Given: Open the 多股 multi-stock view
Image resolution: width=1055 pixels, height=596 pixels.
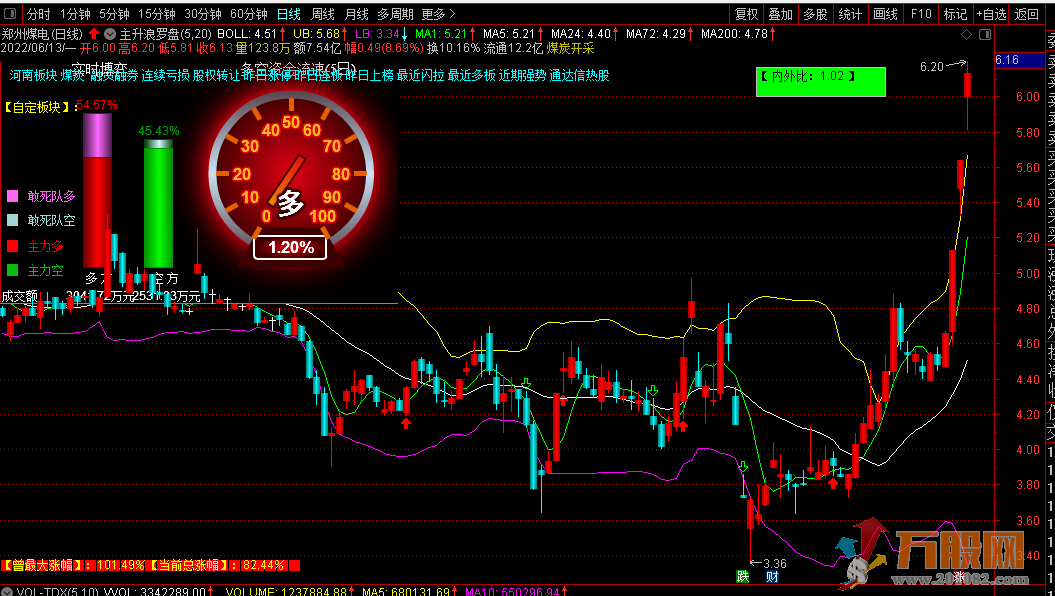Looking at the screenshot, I should 815,13.
